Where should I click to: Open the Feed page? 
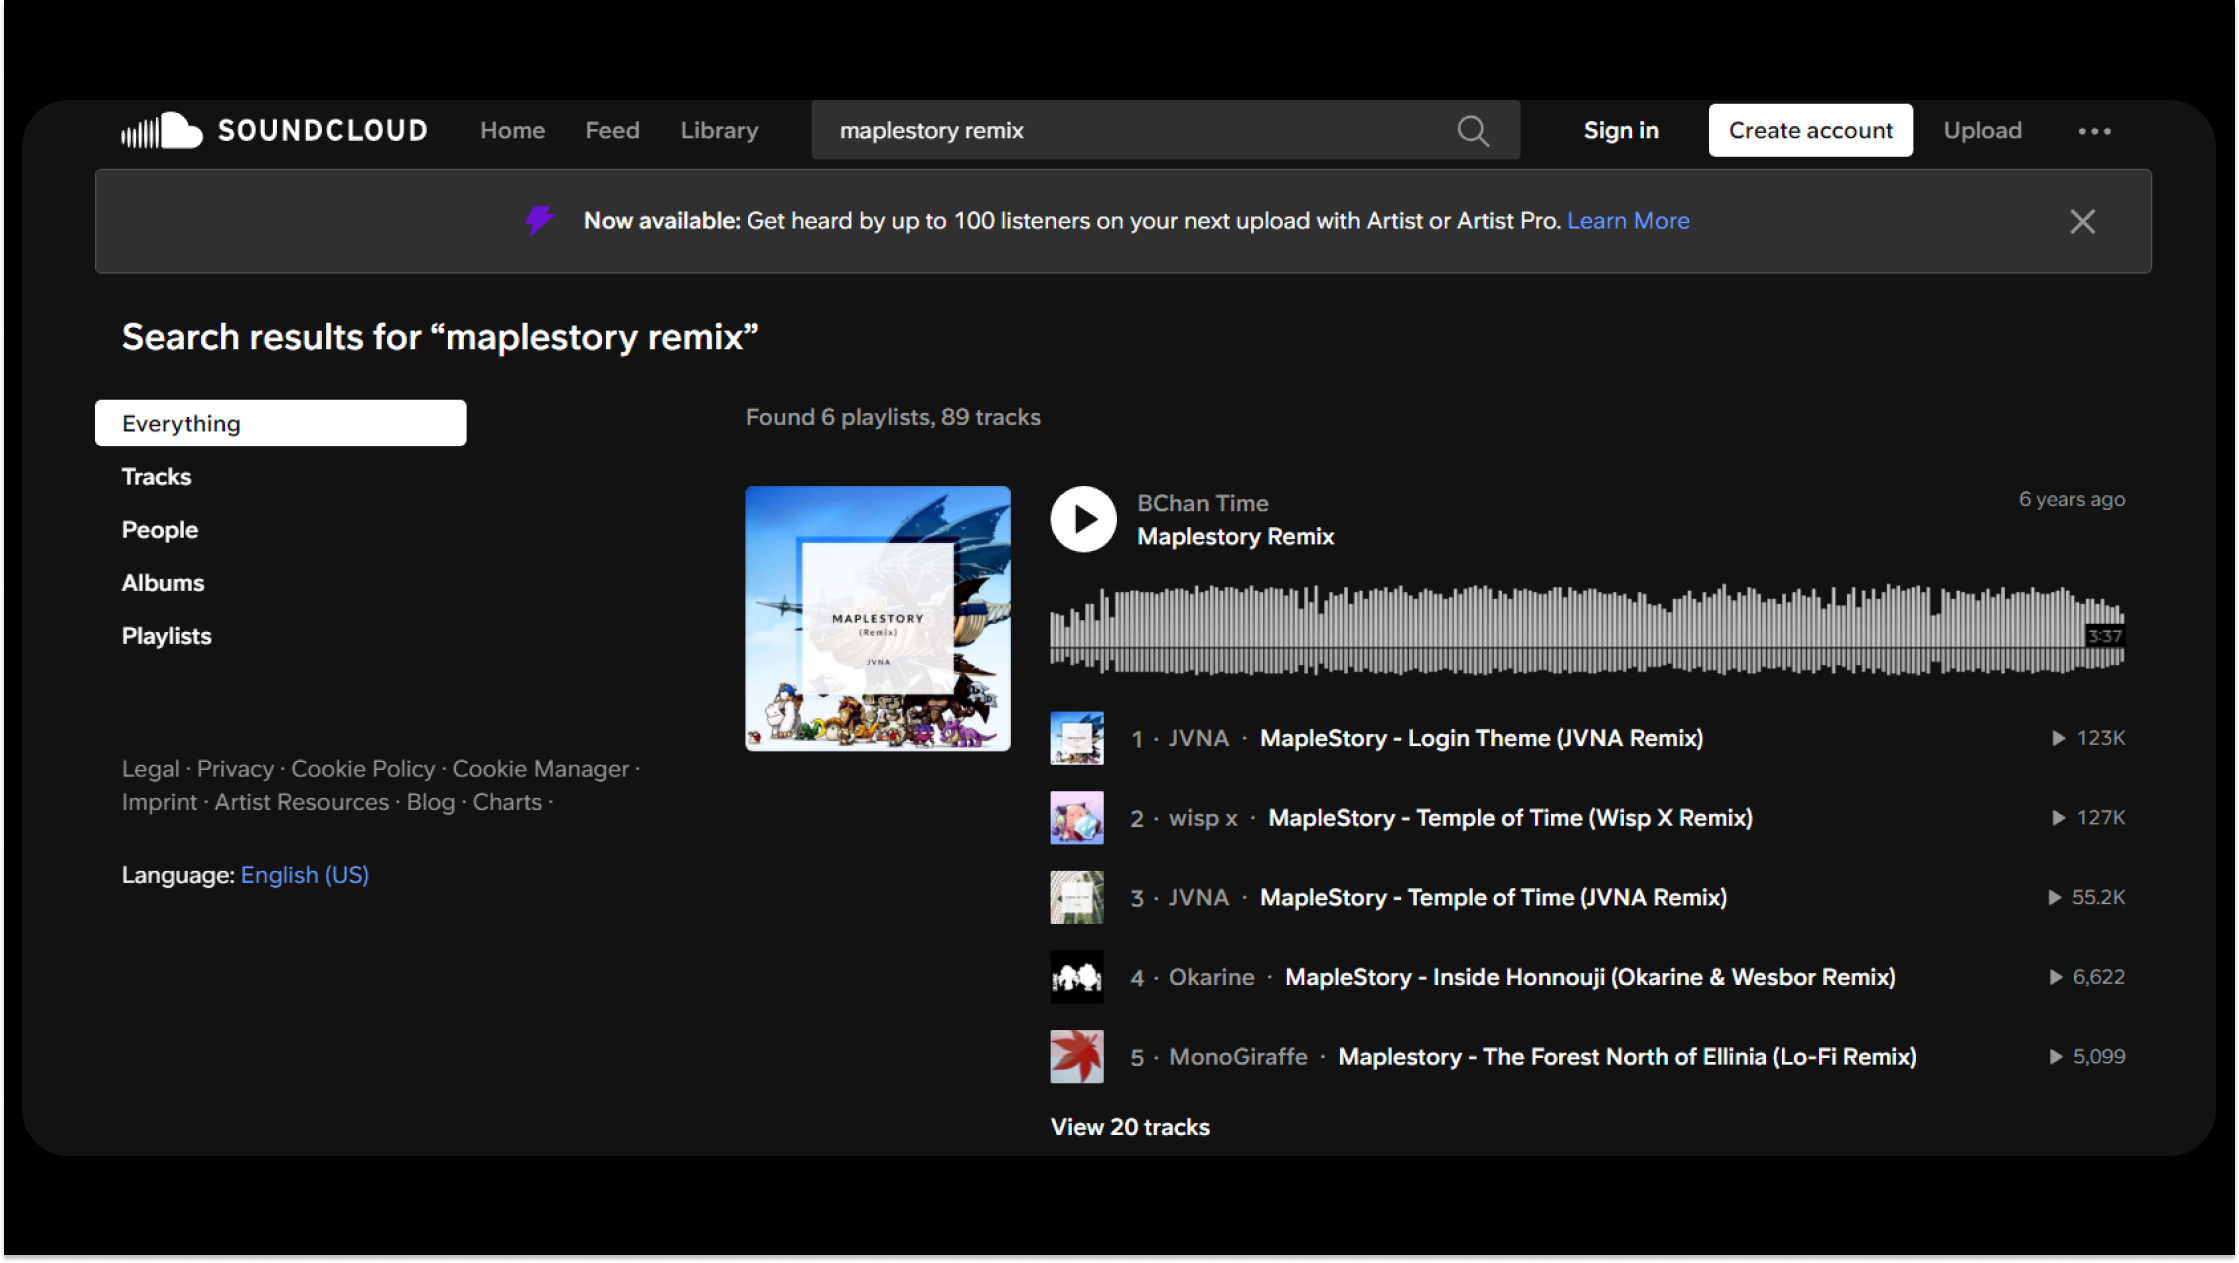[612, 130]
